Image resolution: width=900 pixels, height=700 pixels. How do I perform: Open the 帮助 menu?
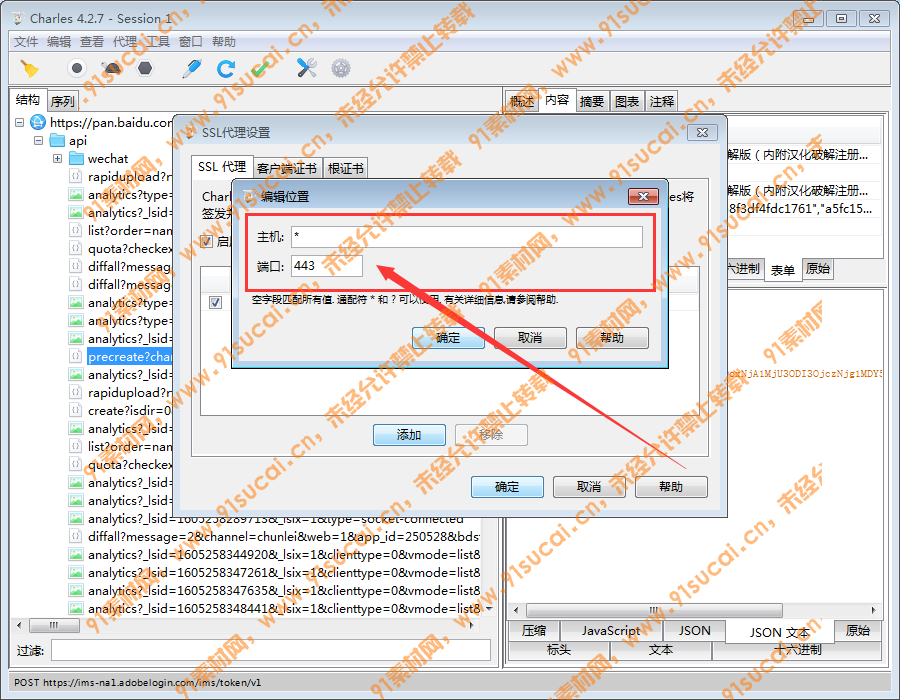(224, 42)
